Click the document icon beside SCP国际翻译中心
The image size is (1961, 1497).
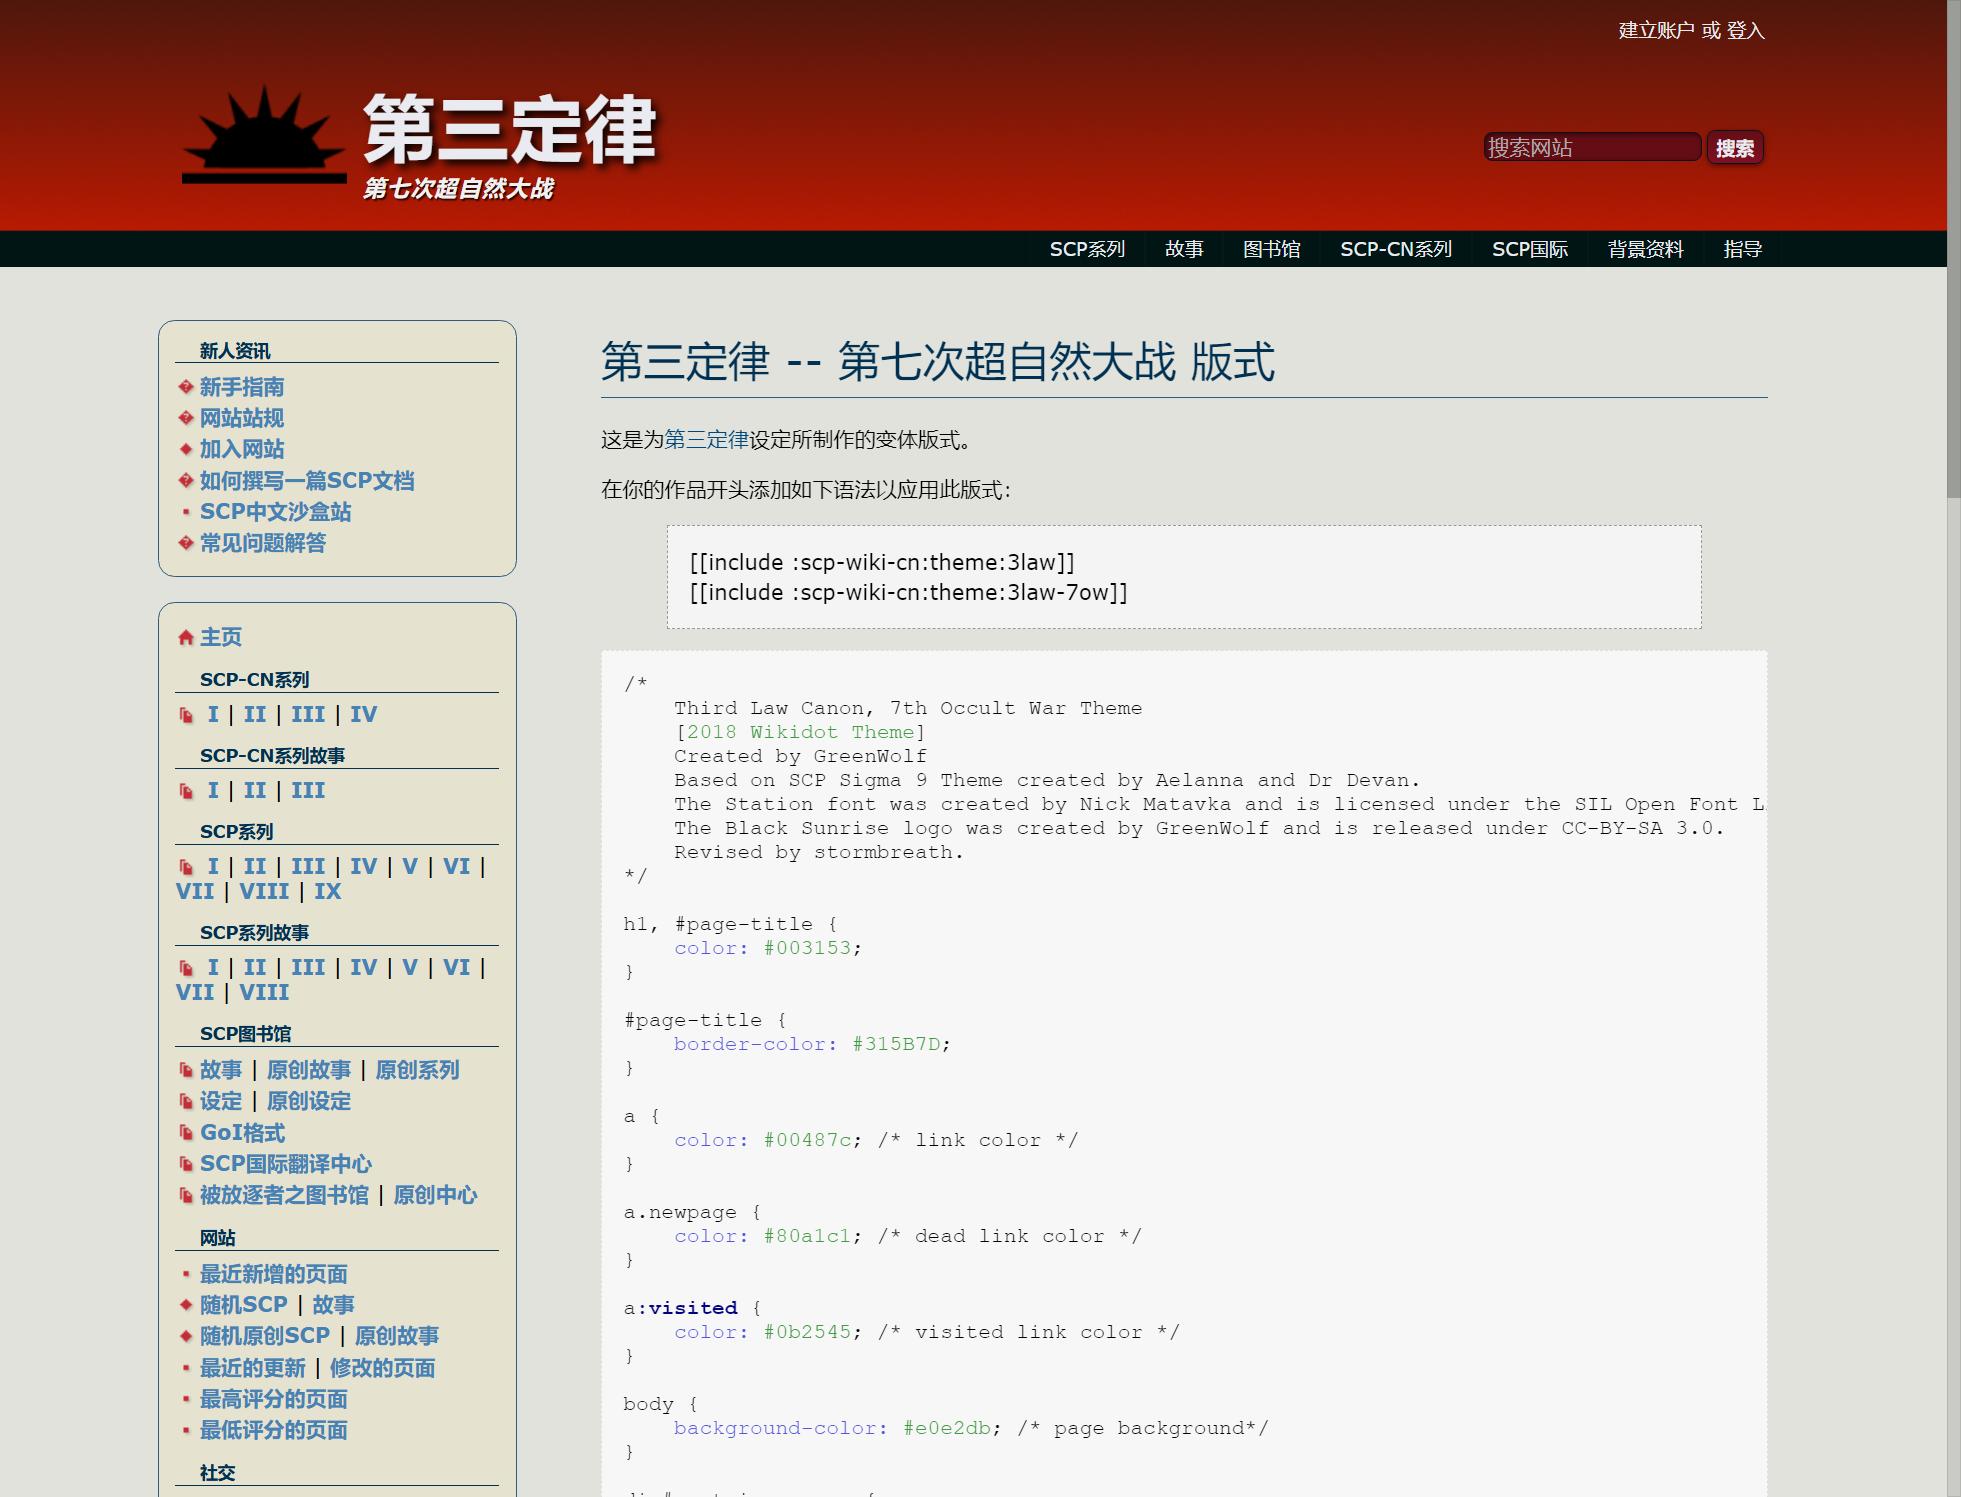pyautogui.click(x=186, y=1164)
